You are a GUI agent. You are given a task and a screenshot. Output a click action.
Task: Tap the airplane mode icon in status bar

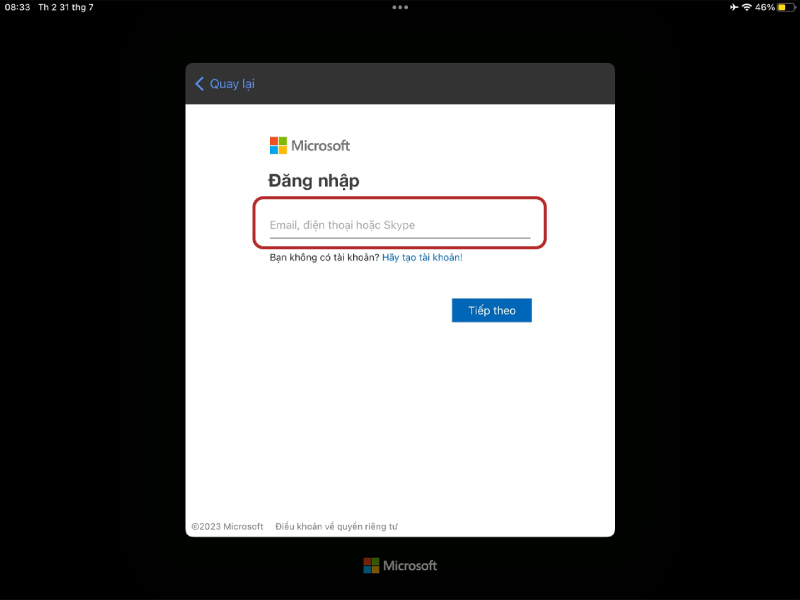733,8
